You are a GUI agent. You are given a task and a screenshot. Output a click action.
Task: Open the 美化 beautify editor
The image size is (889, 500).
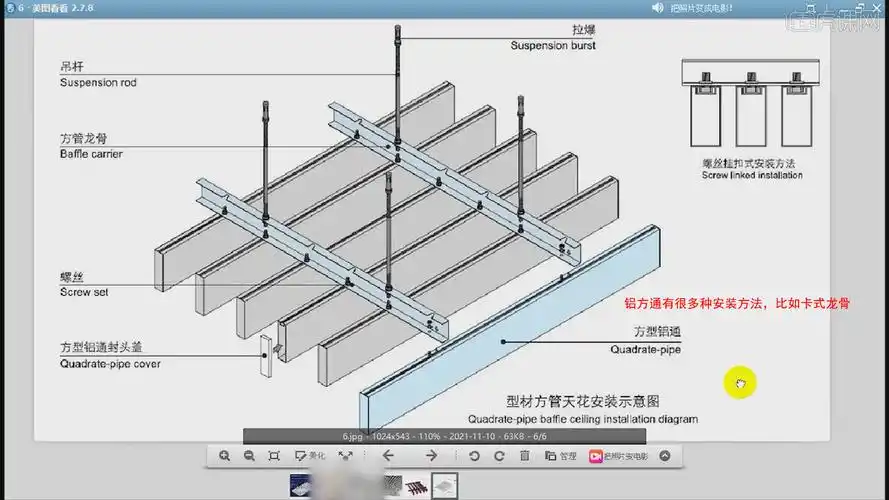point(310,456)
